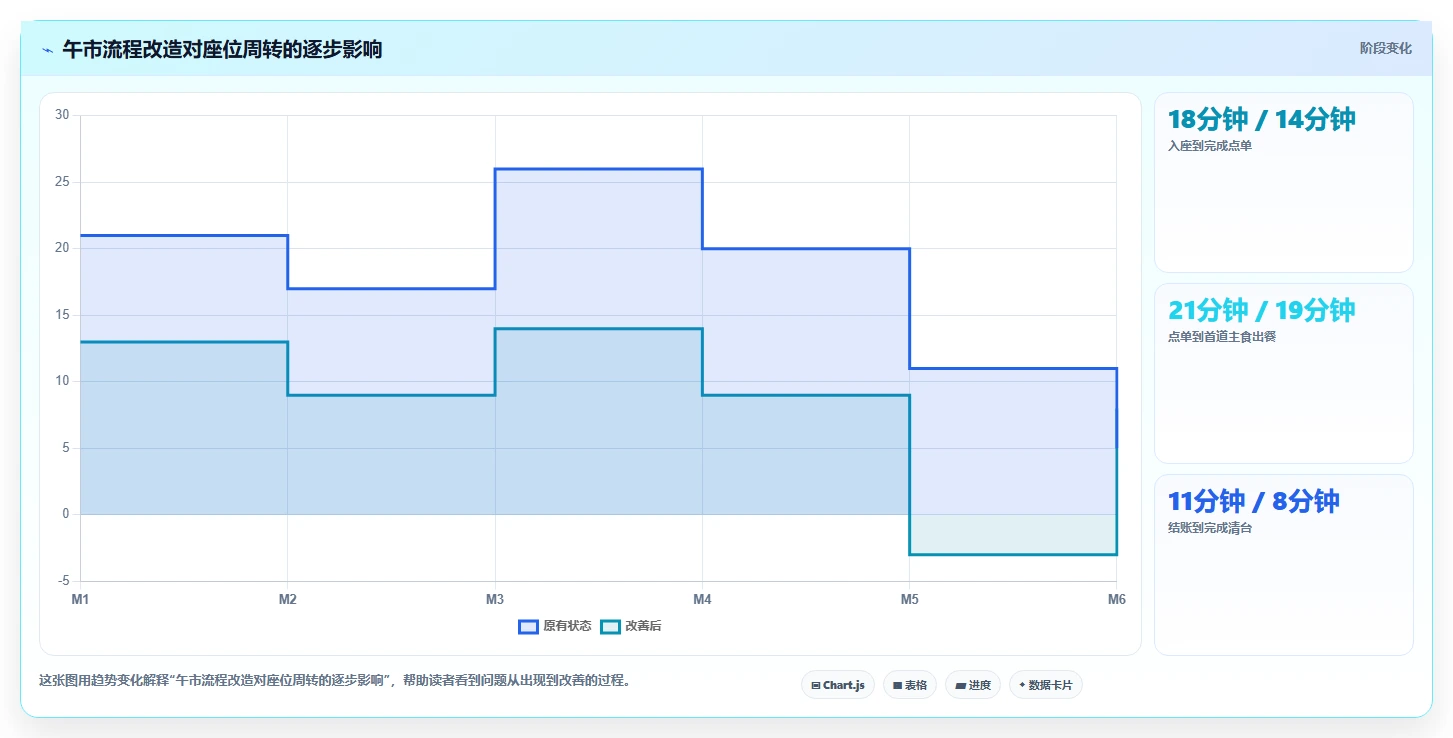The image size is (1453, 738).
Task: Click the lightning icon beside the chart title
Action: [47, 49]
